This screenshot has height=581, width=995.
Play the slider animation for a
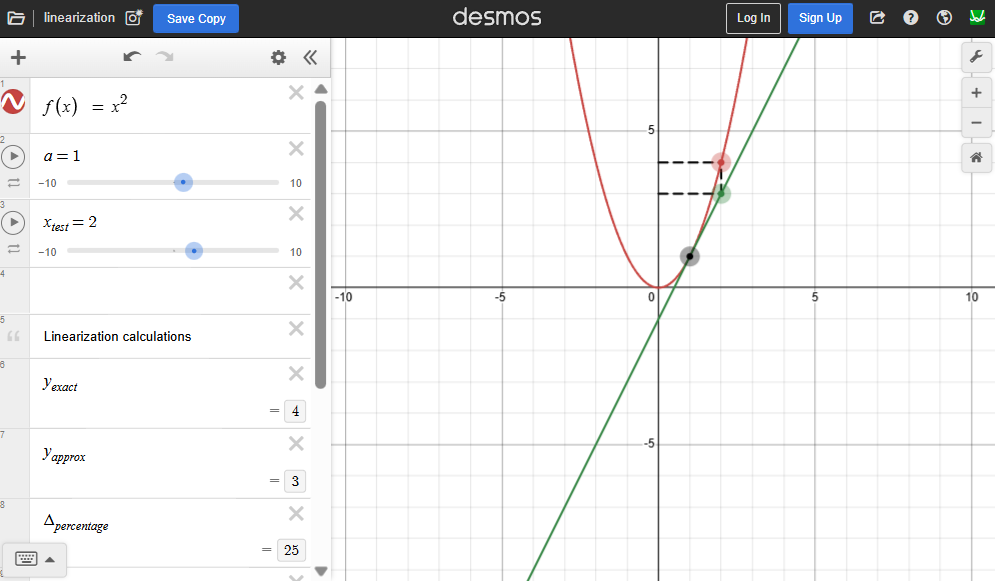(14, 157)
